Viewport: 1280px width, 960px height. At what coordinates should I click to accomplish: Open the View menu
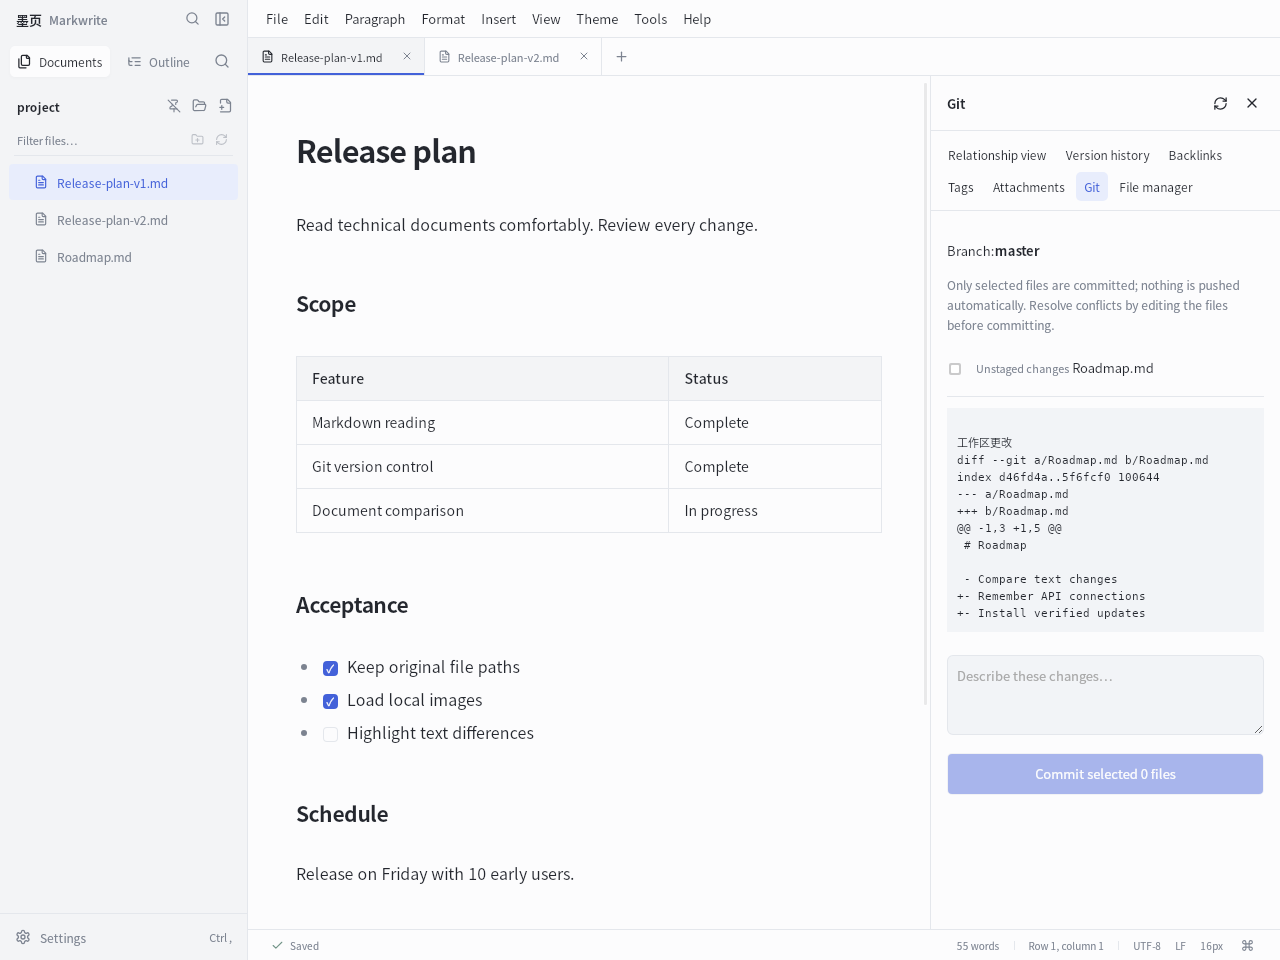pyautogui.click(x=546, y=19)
